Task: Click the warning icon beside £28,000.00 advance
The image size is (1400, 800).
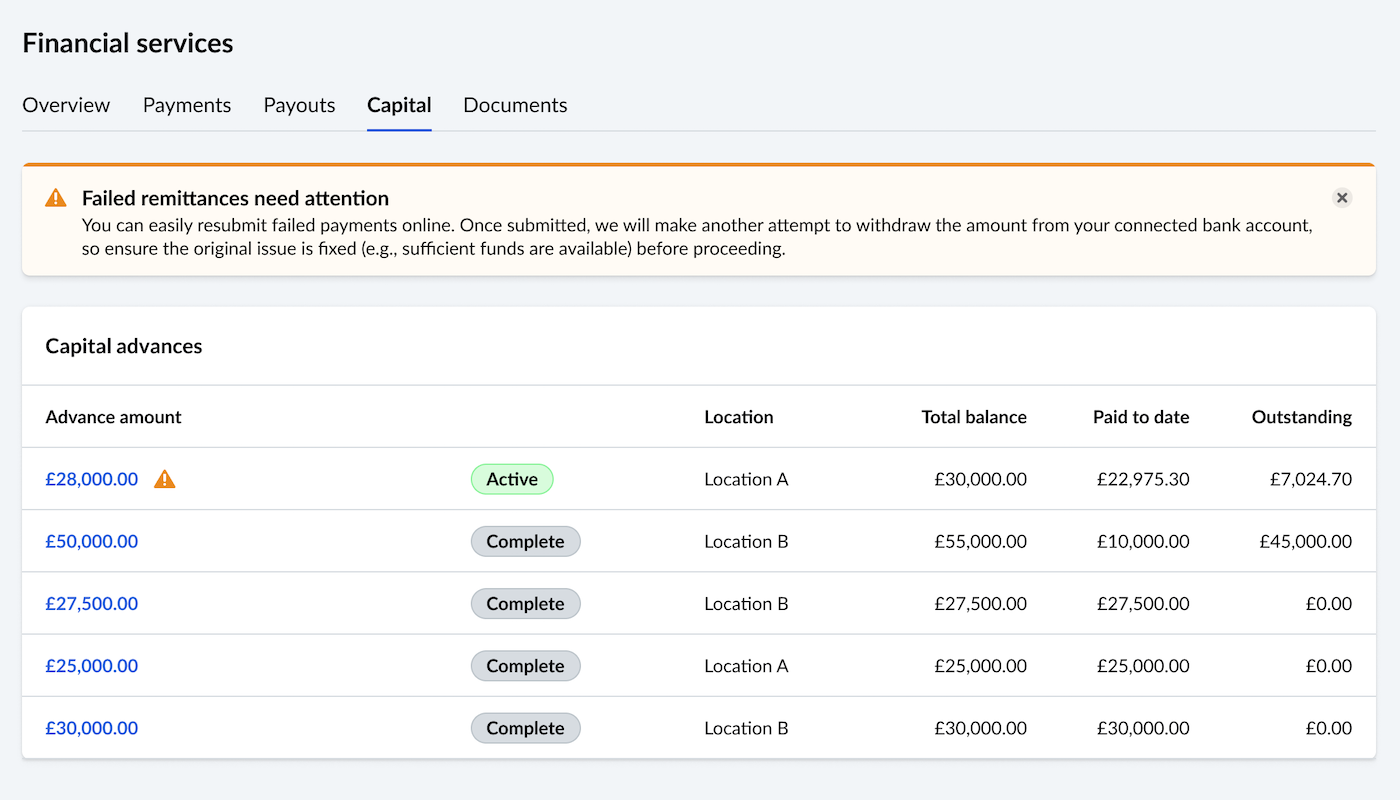Action: point(165,480)
